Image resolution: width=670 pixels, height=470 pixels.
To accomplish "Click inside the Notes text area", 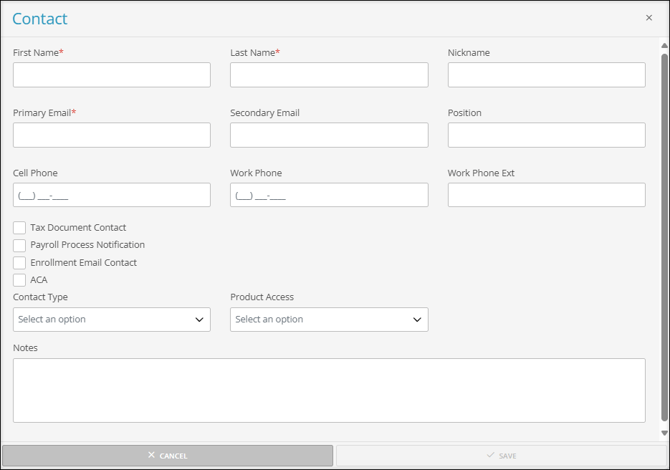I will 328,390.
